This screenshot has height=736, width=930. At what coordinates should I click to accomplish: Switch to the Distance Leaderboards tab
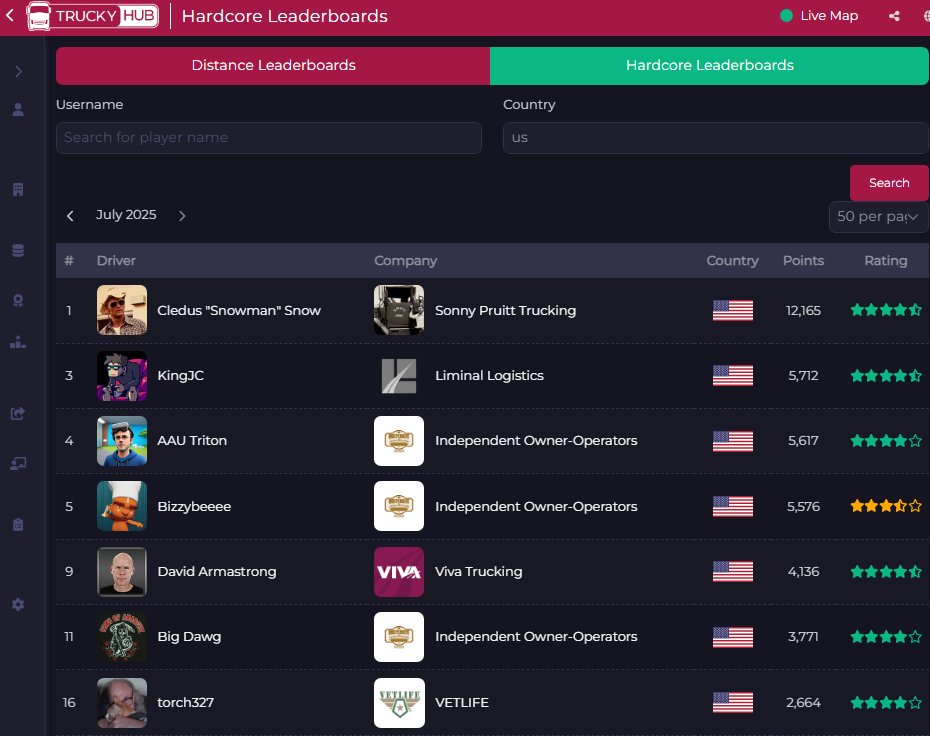pyautogui.click(x=273, y=65)
